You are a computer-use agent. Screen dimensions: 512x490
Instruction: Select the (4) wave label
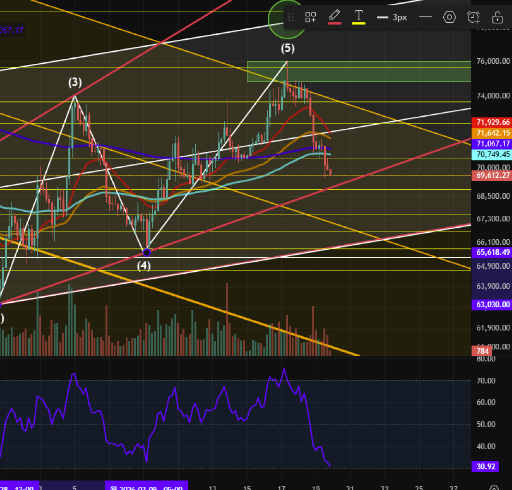tap(144, 266)
